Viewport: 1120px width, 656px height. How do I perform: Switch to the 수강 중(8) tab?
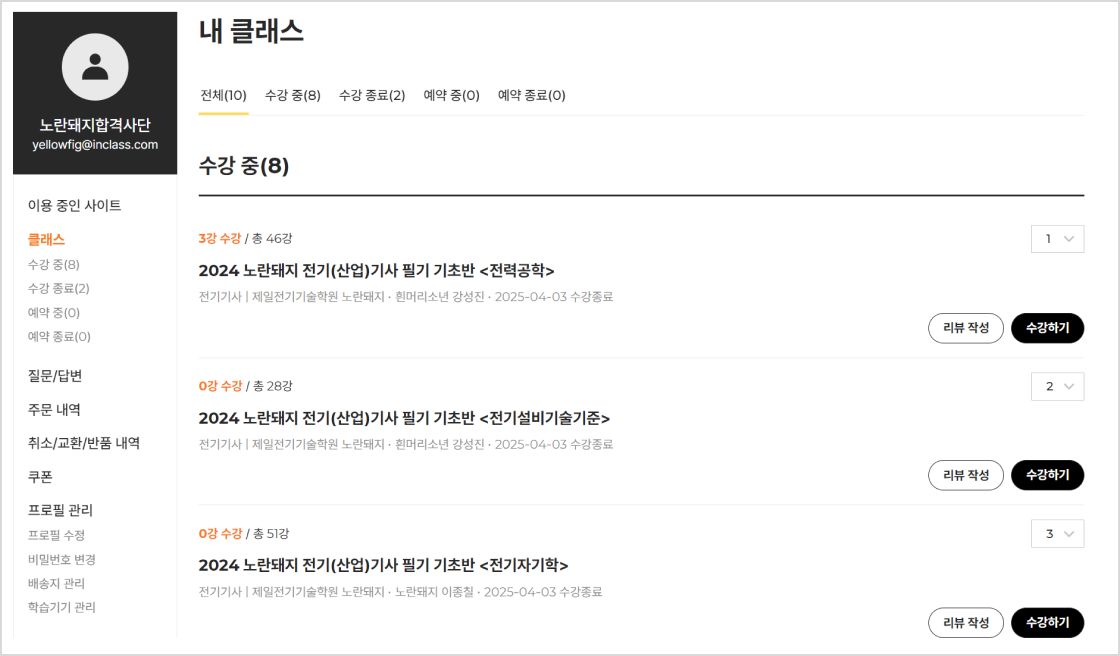click(293, 95)
